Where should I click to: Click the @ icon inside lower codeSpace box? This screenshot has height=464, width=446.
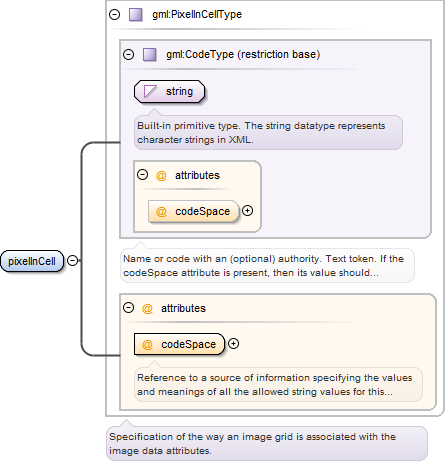(x=147, y=344)
